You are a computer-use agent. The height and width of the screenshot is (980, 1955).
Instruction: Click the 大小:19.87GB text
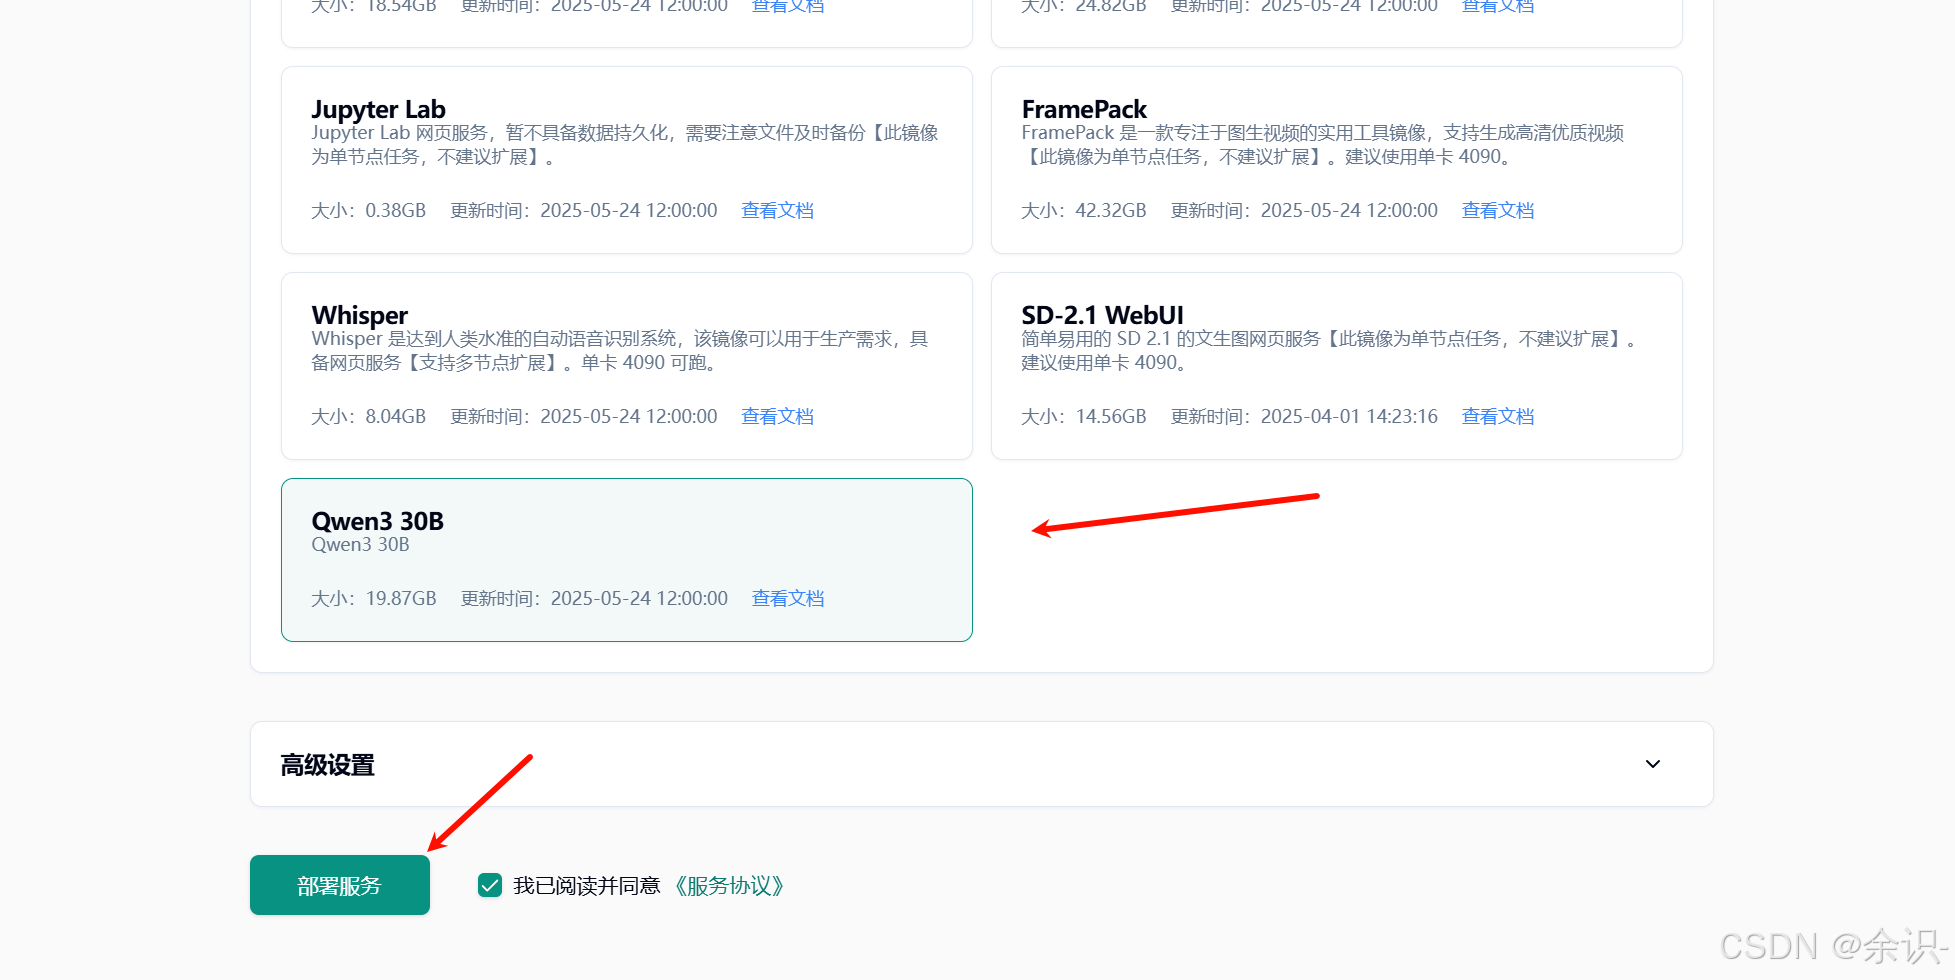[x=374, y=598]
